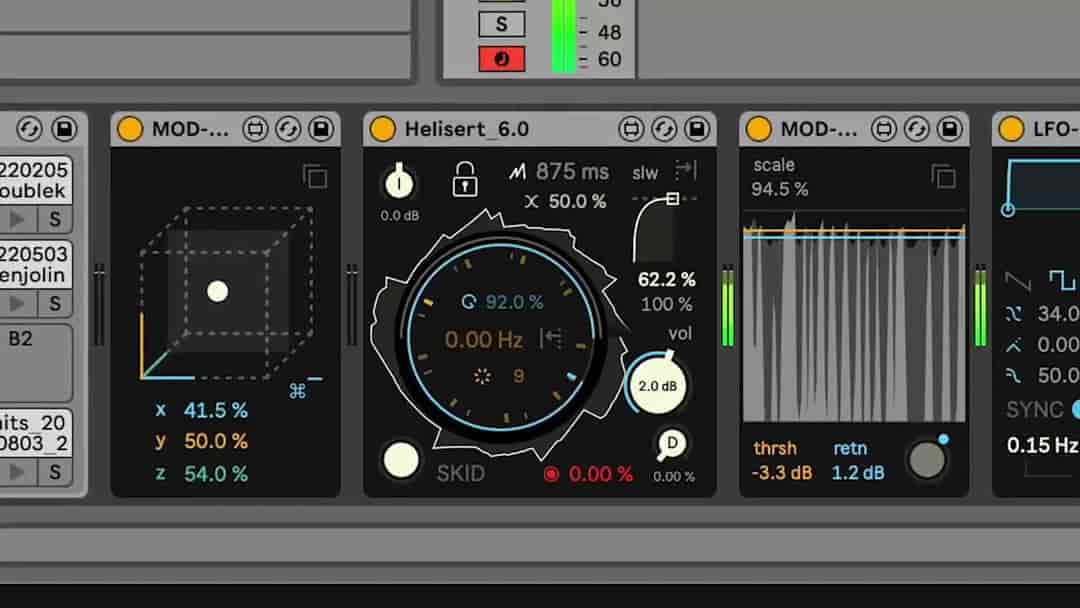
Task: Click Helisert_6.0 hot-swap preset icon
Action: (664, 129)
